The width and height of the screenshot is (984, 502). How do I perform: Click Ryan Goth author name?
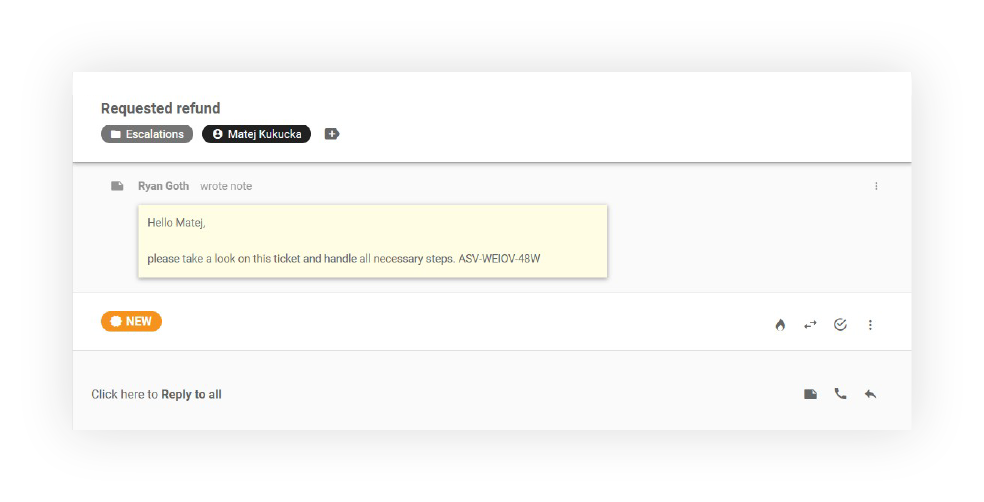click(163, 186)
